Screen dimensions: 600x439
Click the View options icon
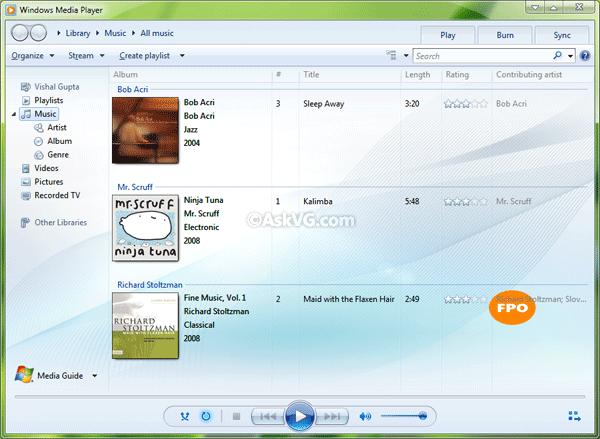[391, 55]
